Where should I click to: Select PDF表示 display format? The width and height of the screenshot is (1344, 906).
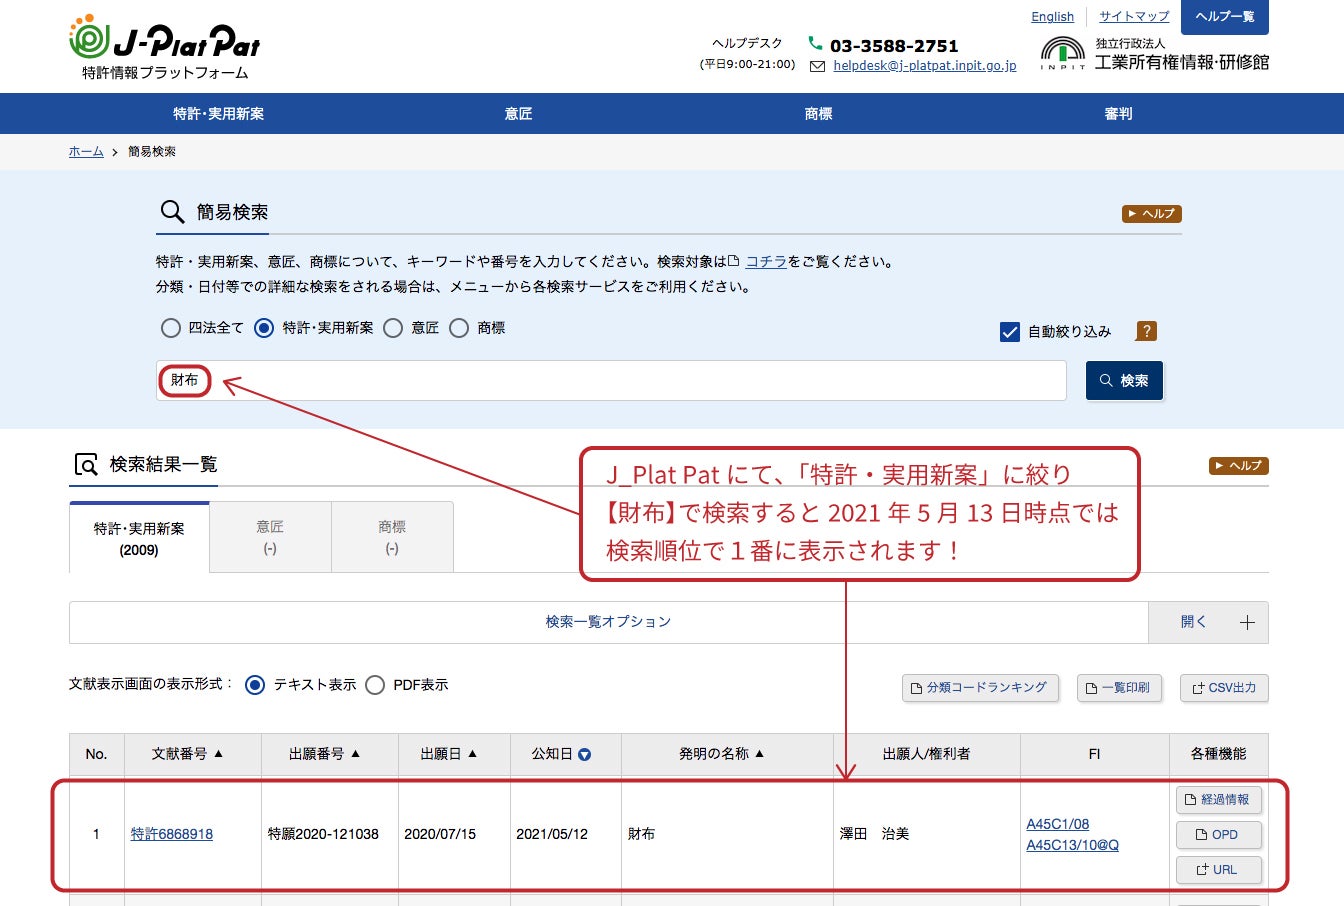point(375,685)
